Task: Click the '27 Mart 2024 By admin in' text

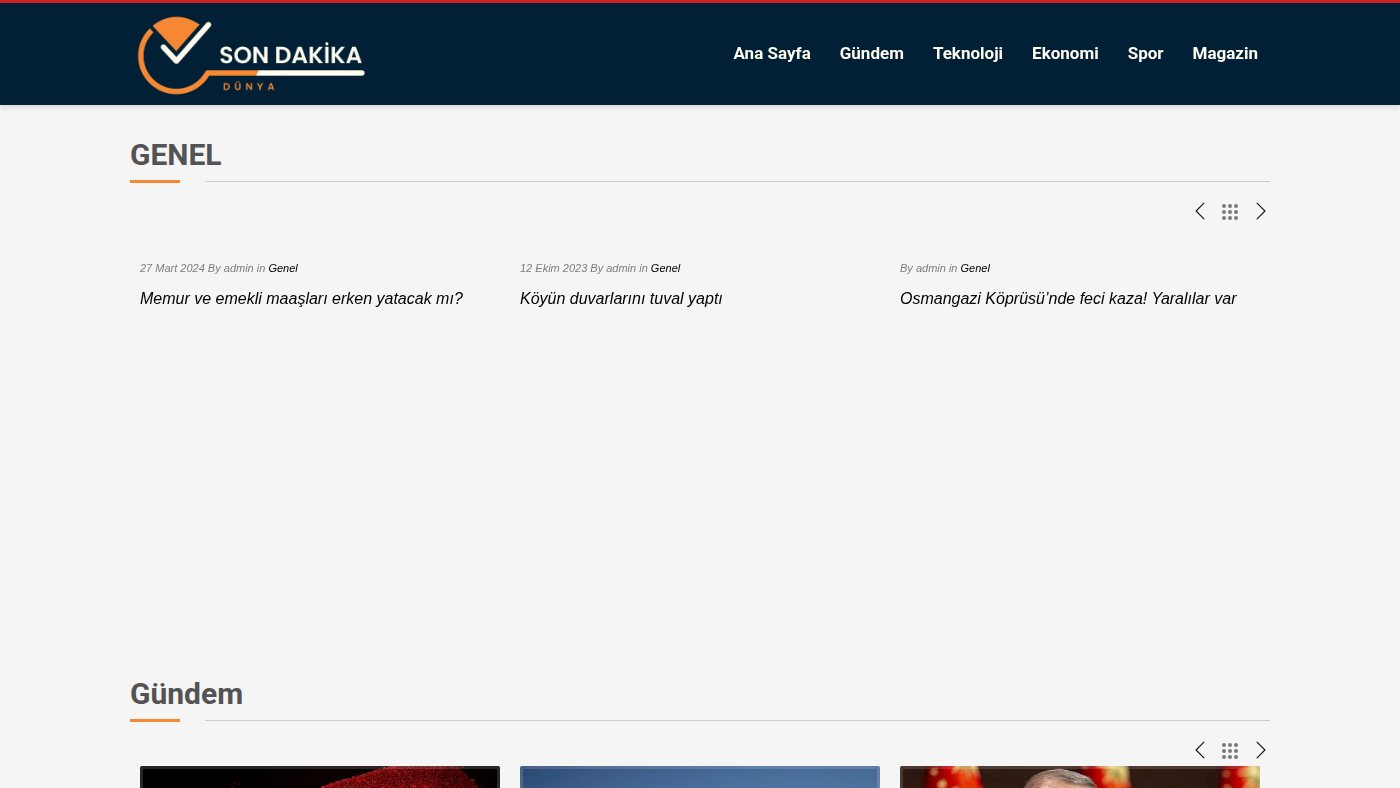Action: pyautogui.click(x=203, y=268)
